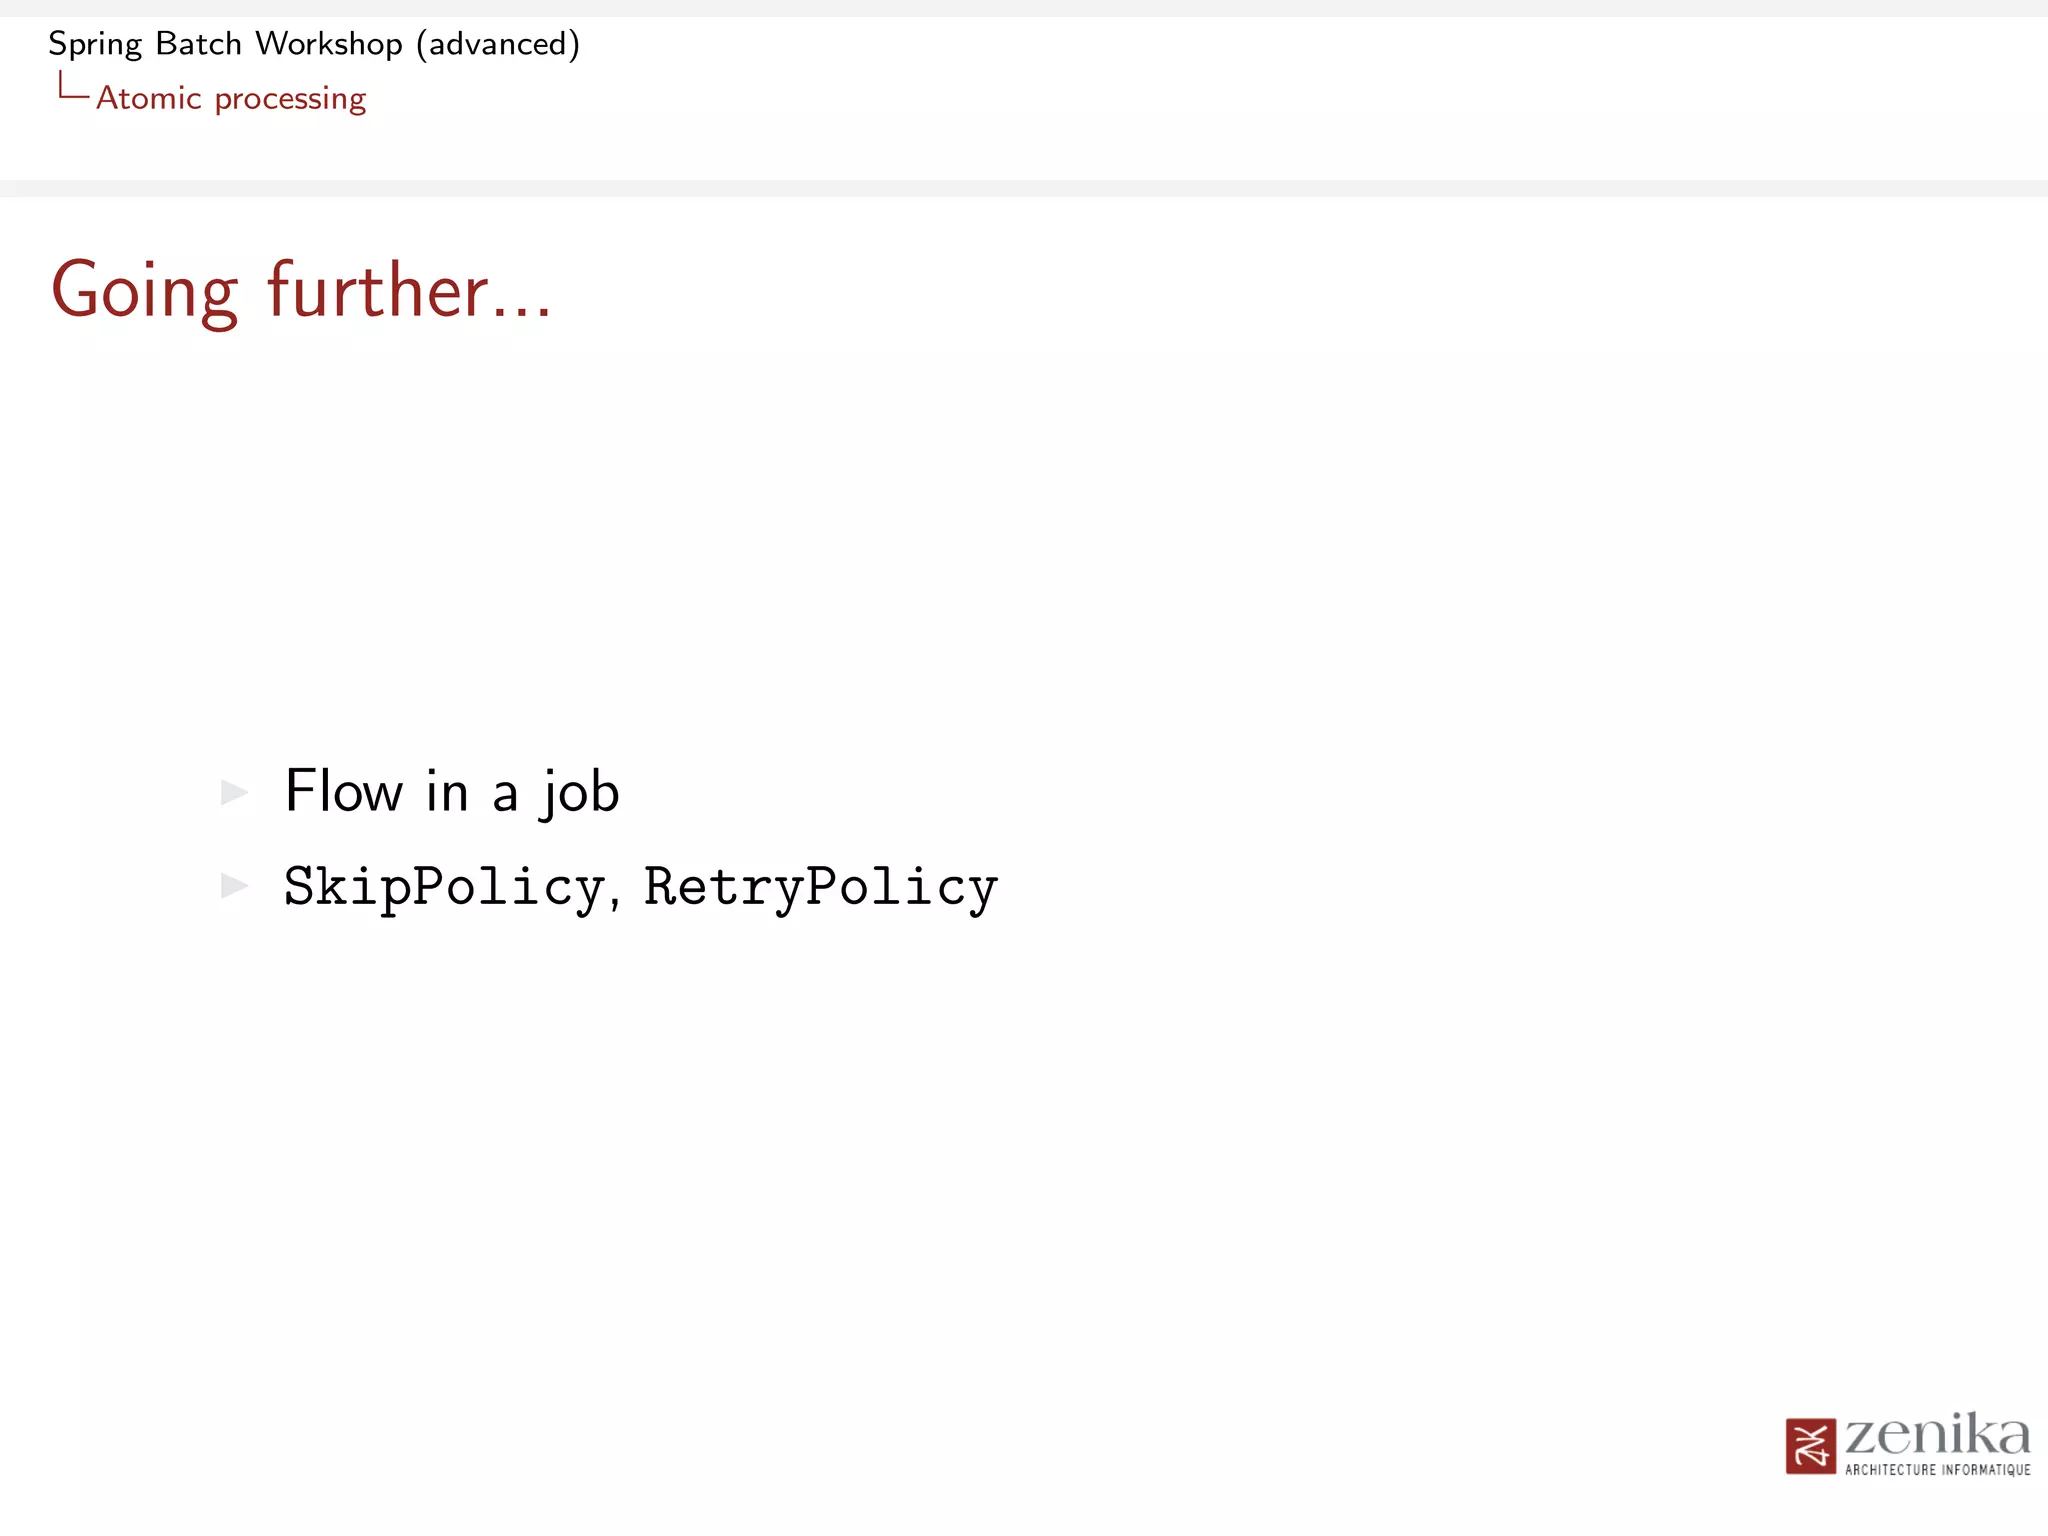Click the 'Going further...' slide title
The width and height of the screenshot is (2048, 1536).
[301, 291]
